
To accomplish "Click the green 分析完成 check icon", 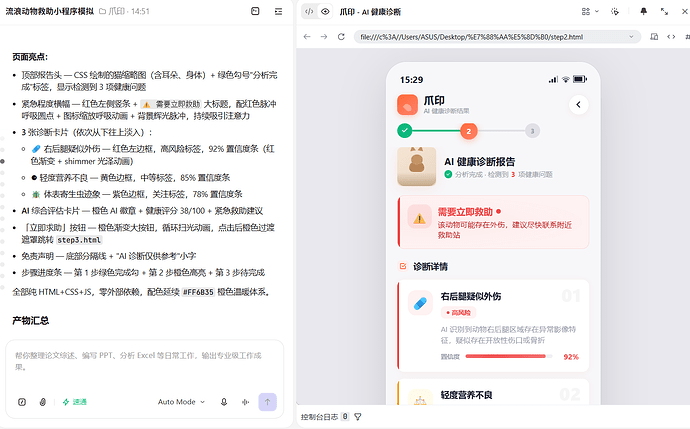I will (x=448, y=174).
